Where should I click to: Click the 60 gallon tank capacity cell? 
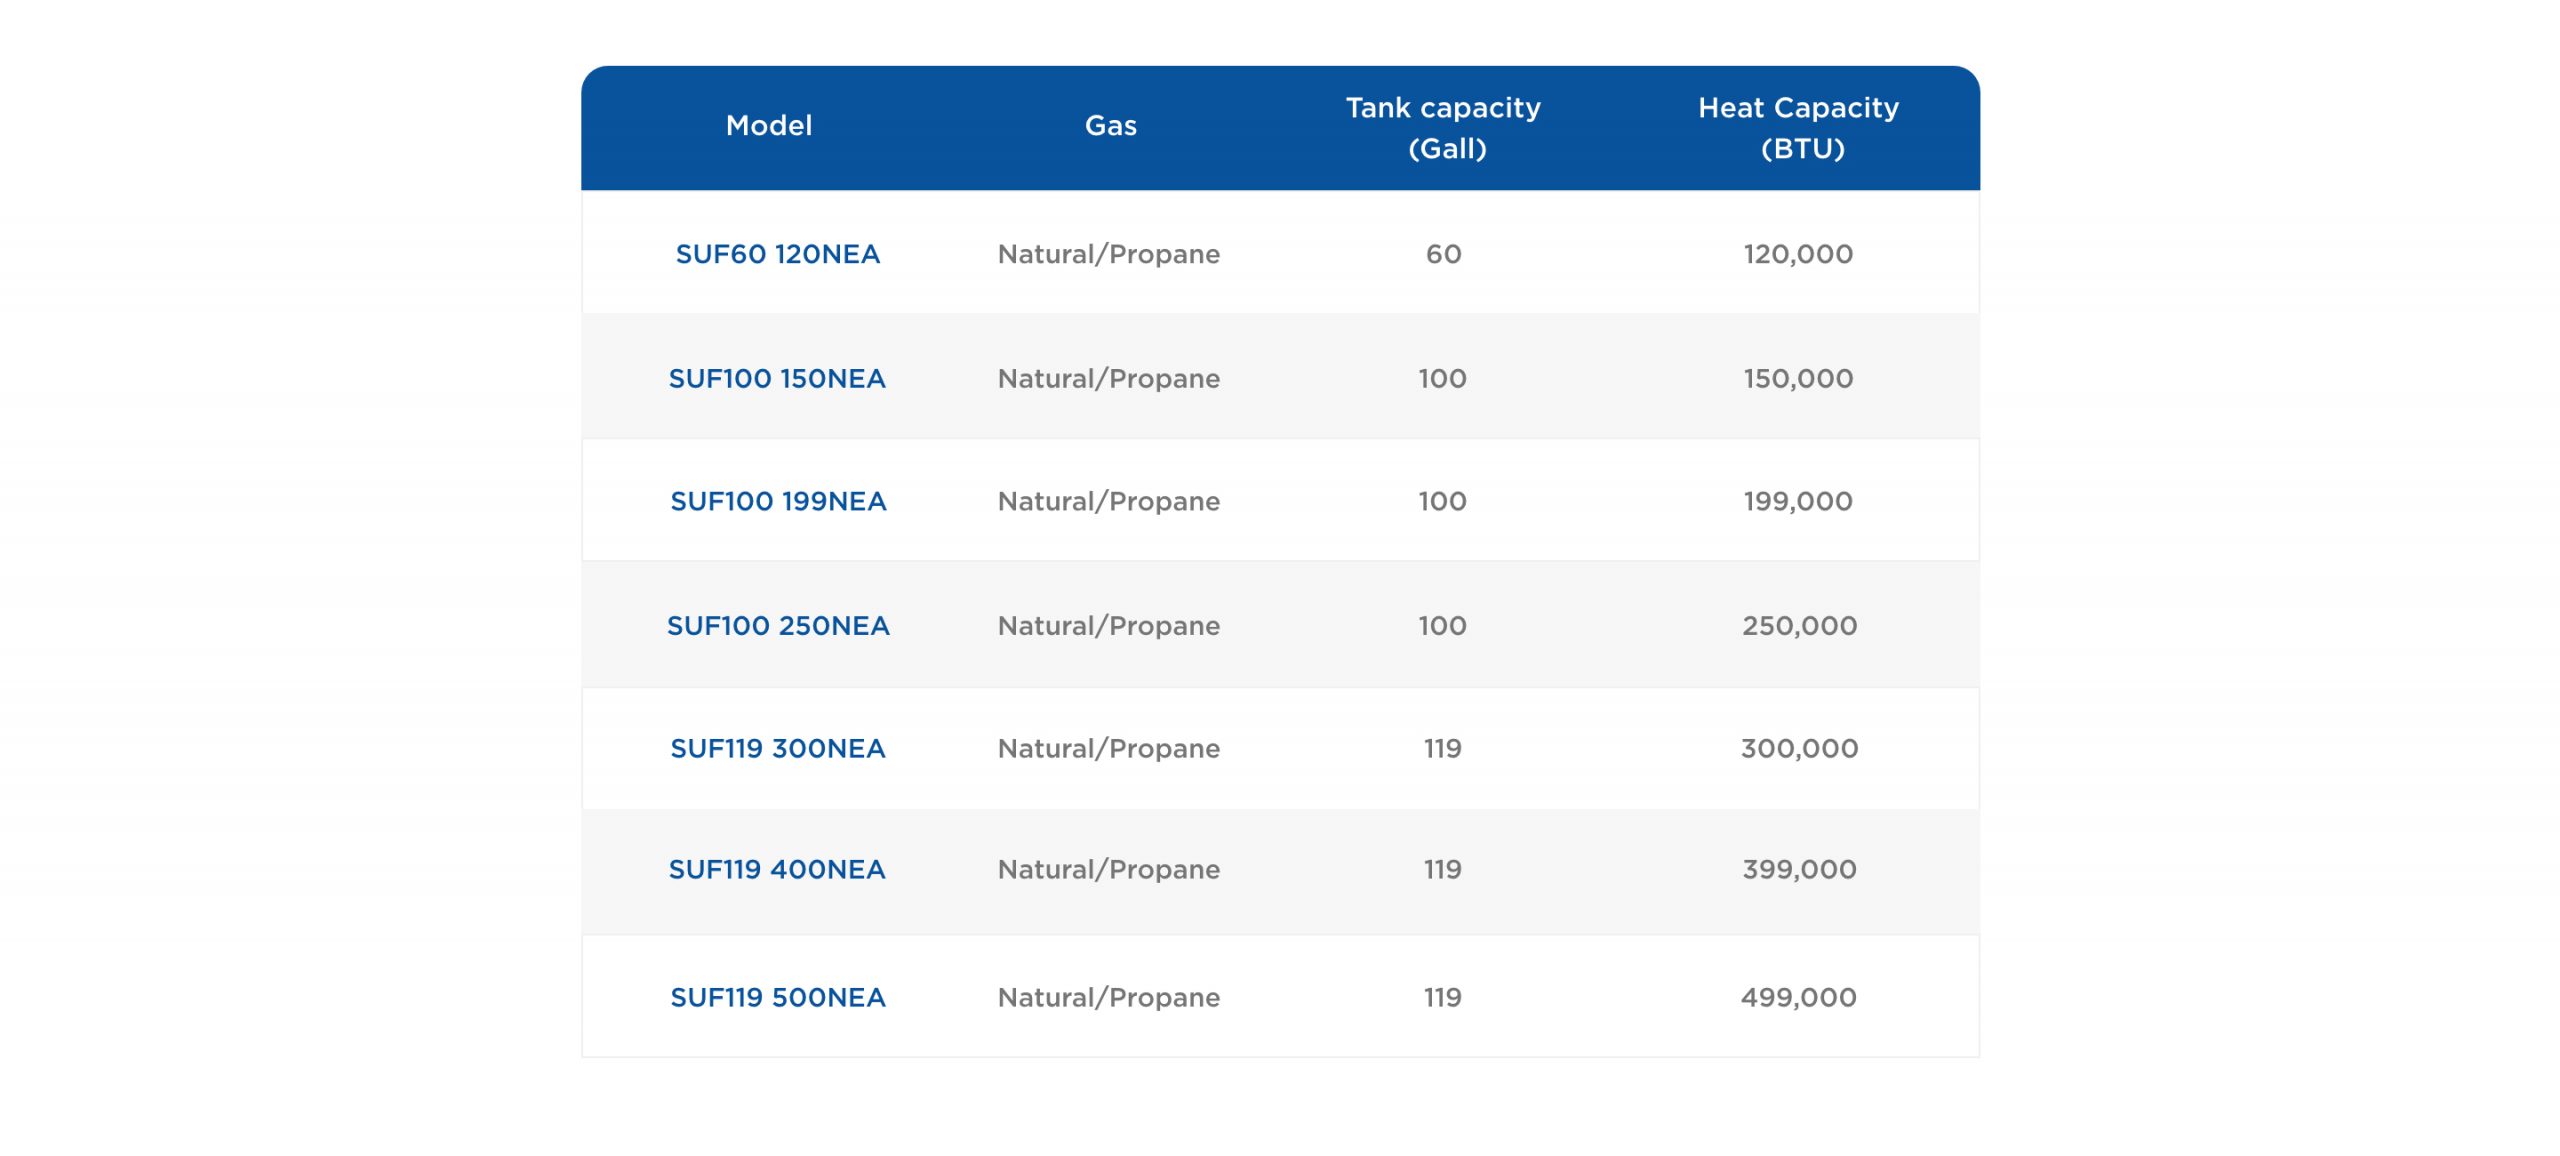pos(1443,254)
